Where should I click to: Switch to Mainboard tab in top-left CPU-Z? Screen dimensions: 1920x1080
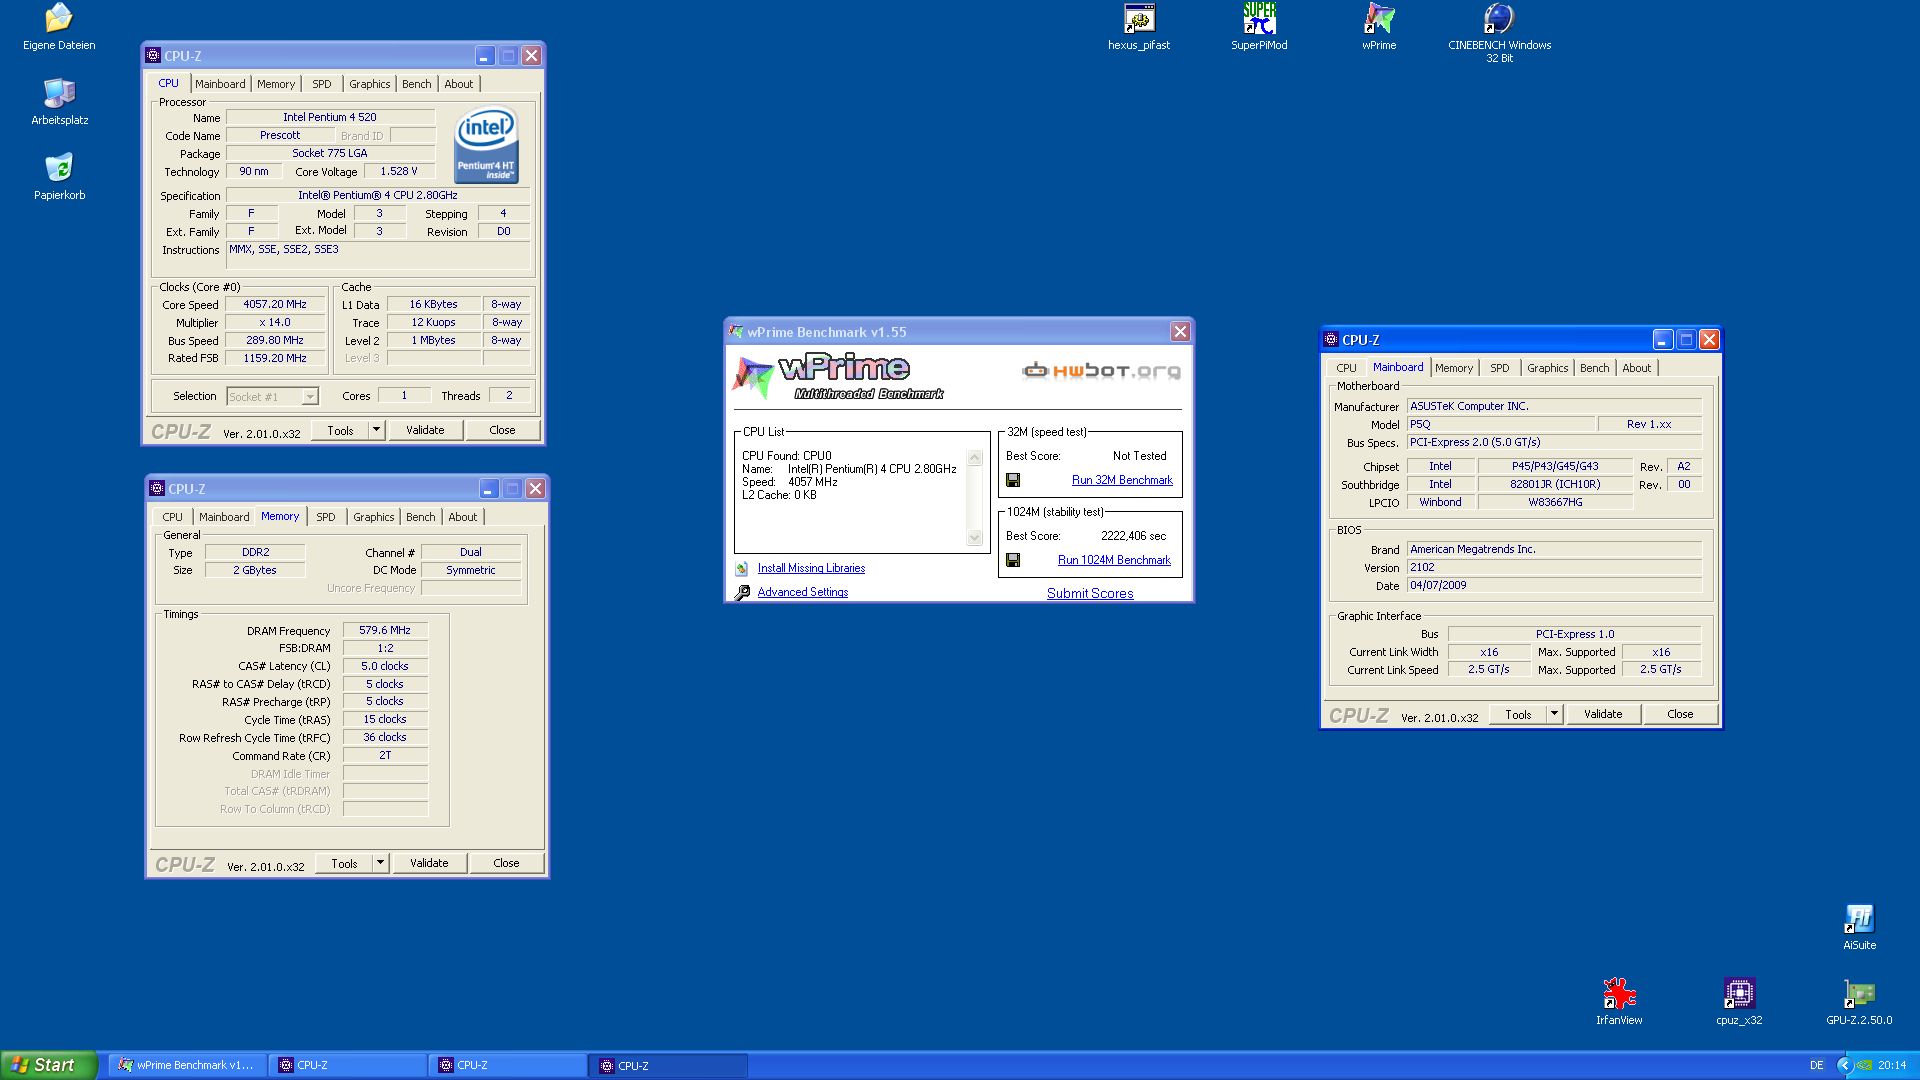[x=220, y=84]
